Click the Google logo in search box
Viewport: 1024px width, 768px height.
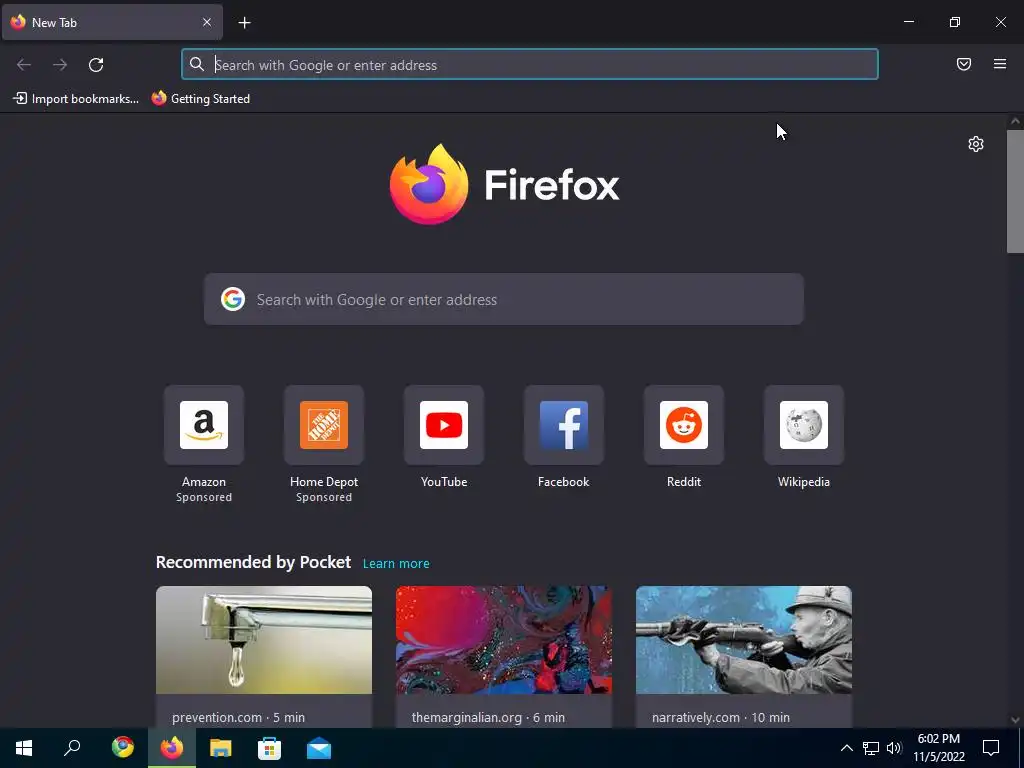click(x=232, y=299)
